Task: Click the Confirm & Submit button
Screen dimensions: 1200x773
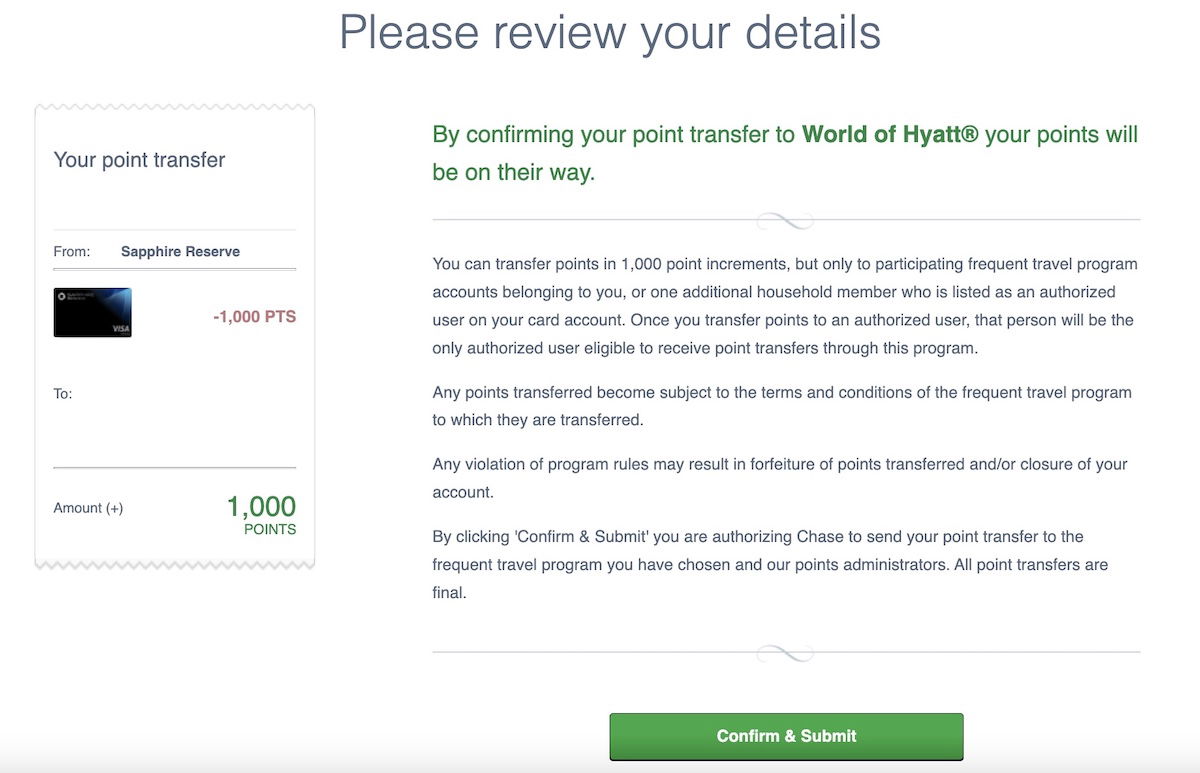Action: coord(786,736)
